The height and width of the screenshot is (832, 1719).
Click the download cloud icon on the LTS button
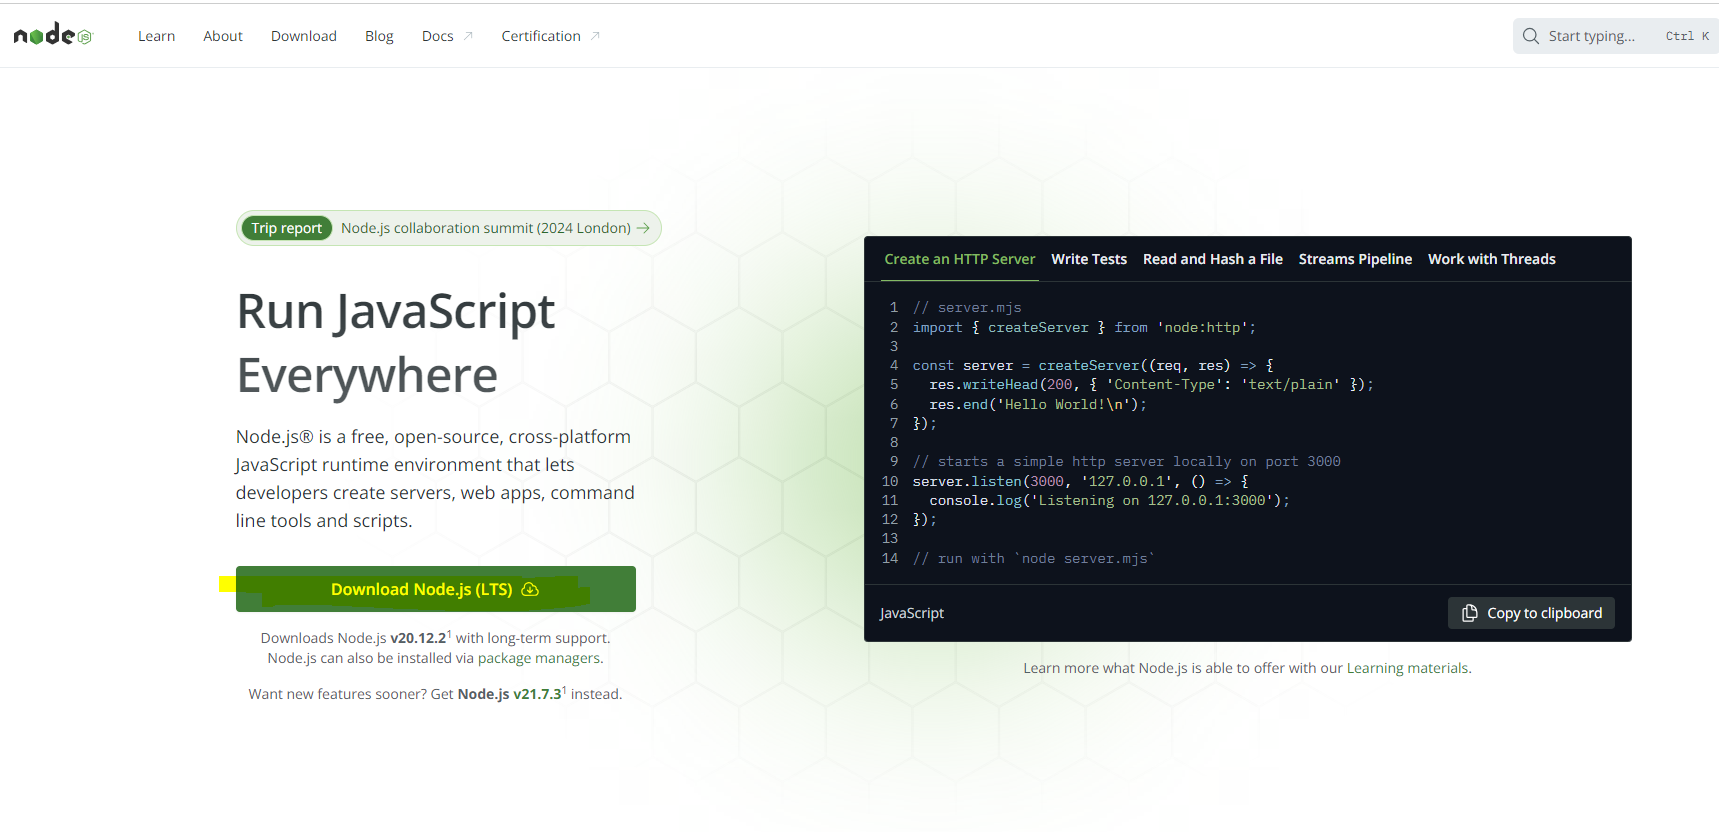[530, 589]
